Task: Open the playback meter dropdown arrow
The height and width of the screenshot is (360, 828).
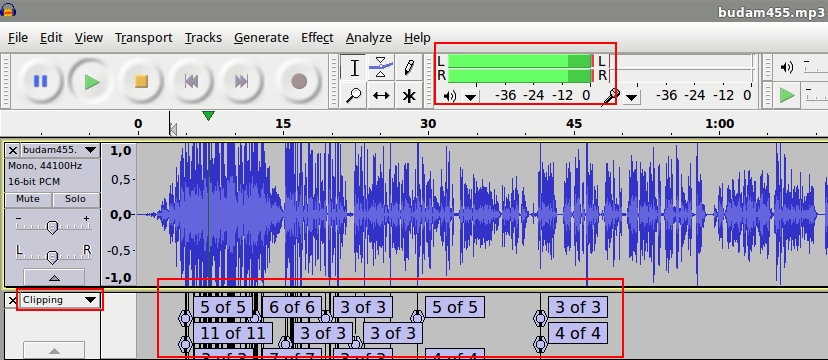Action: click(x=471, y=97)
